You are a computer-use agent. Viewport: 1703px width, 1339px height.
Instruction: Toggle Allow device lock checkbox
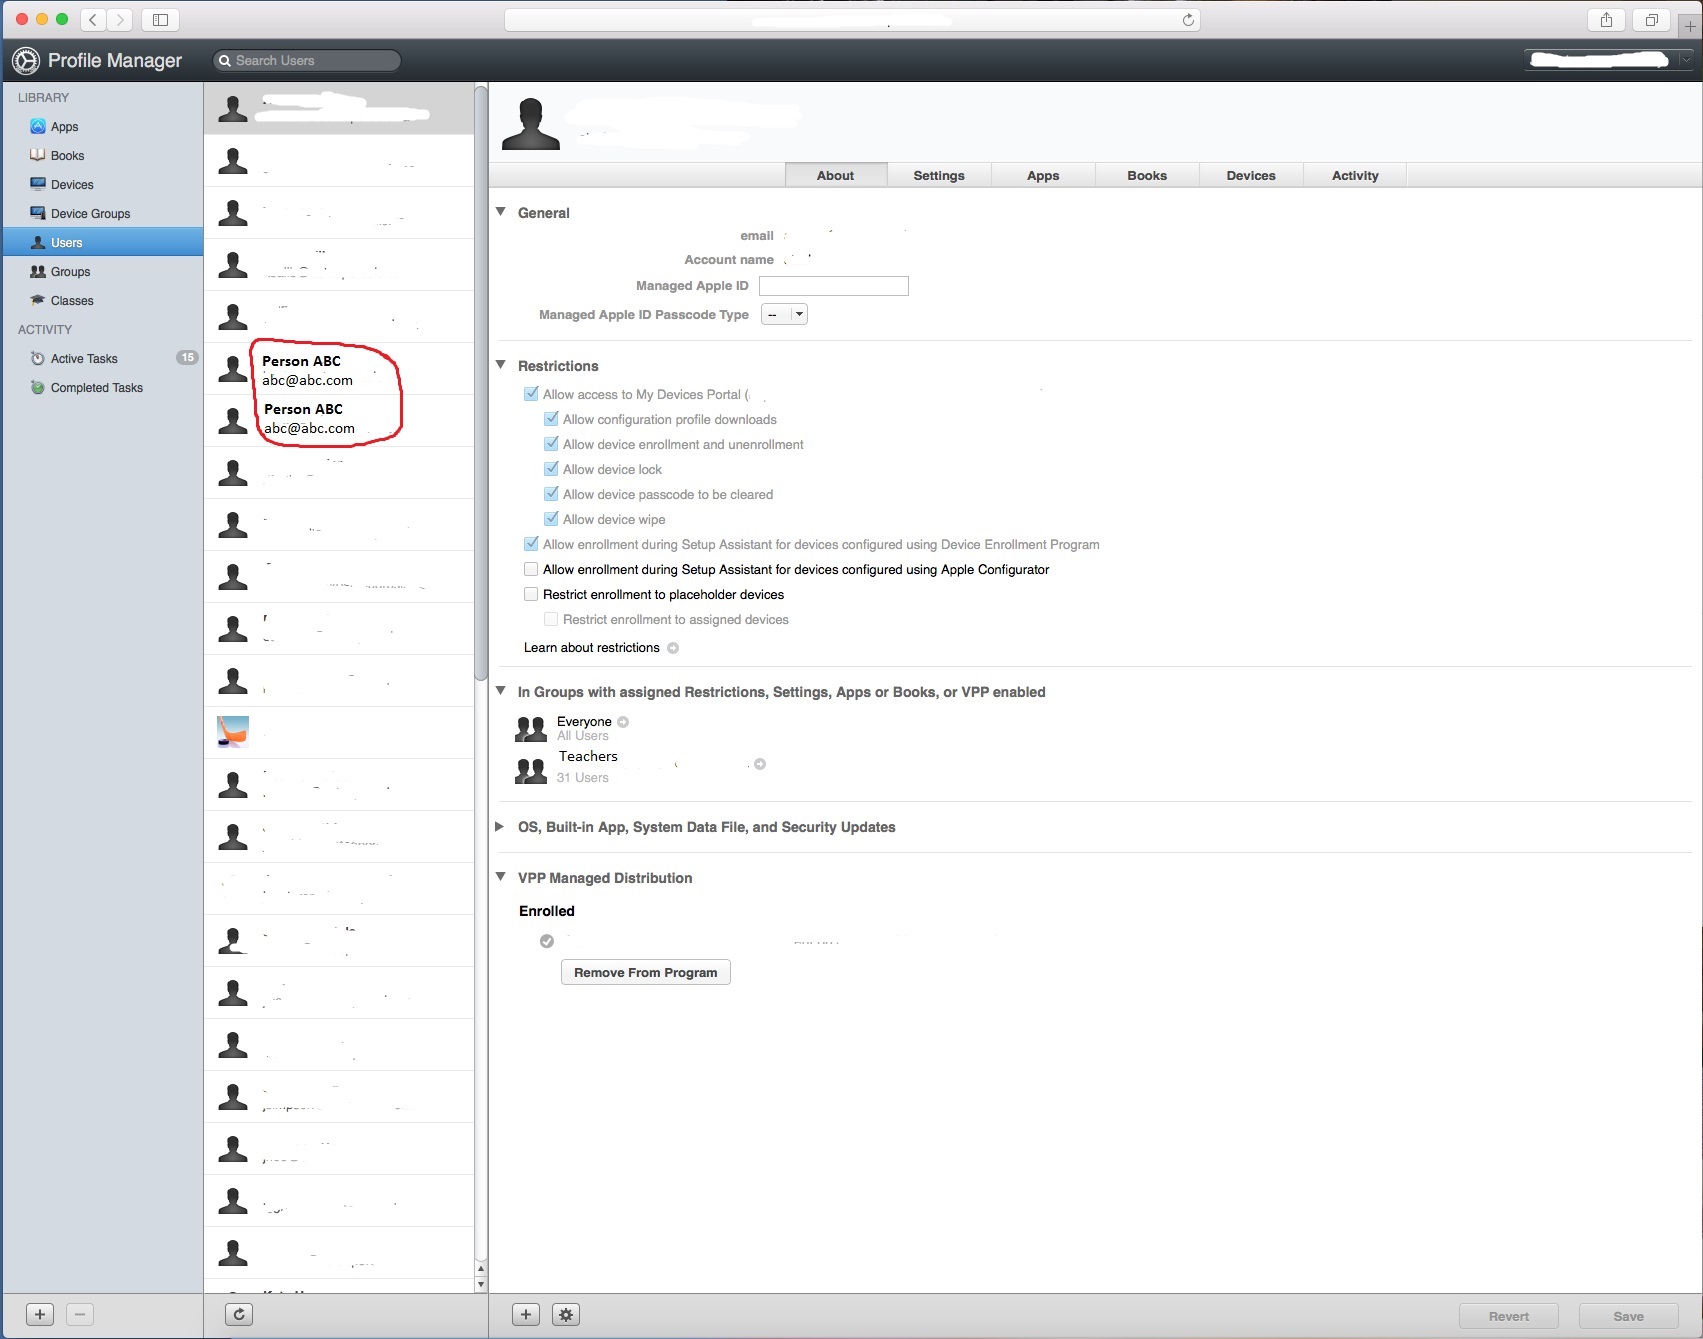551,469
